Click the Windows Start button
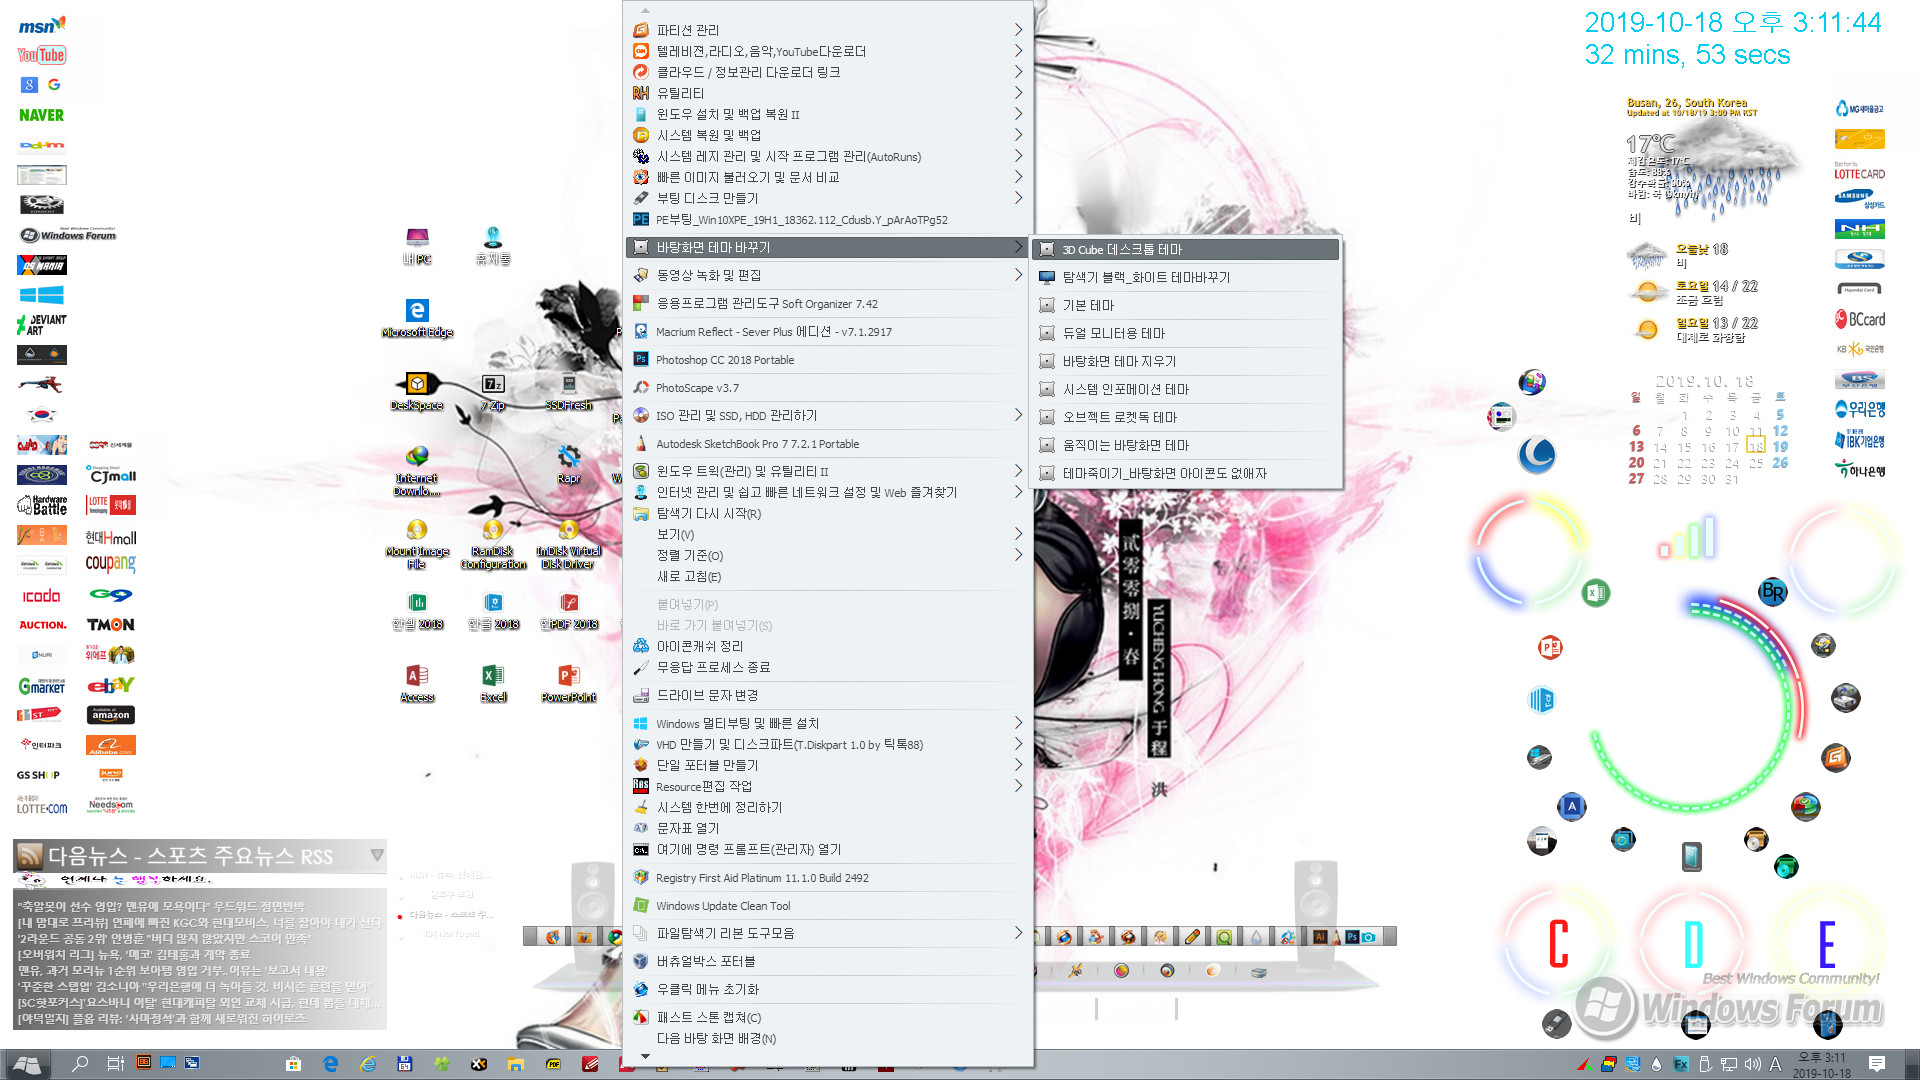This screenshot has height=1080, width=1920. [27, 1064]
